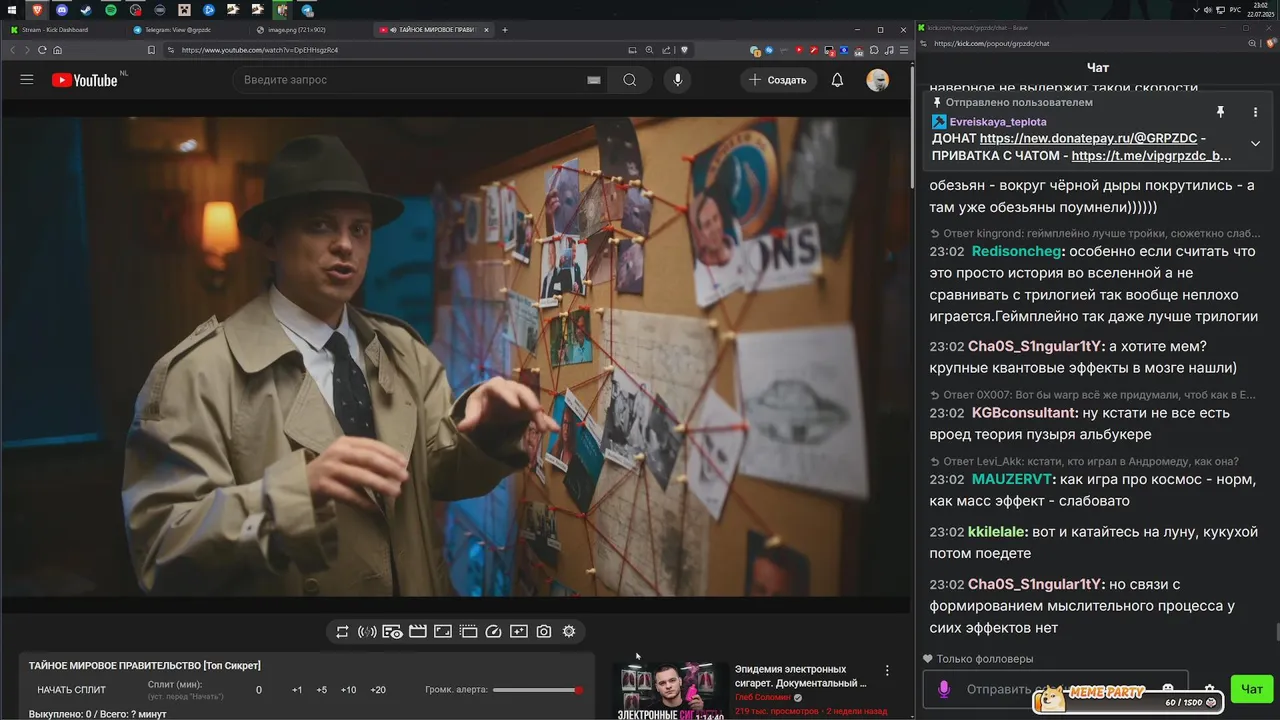Close the YouTube browser tab

[x=487, y=30]
